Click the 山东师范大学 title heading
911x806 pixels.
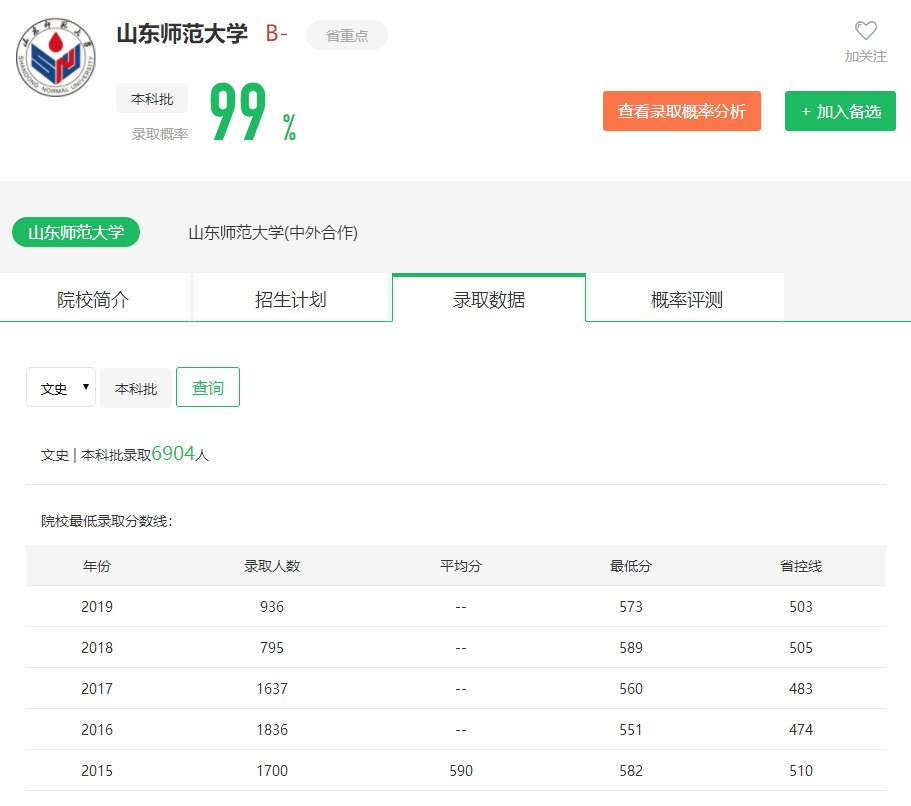click(x=182, y=33)
